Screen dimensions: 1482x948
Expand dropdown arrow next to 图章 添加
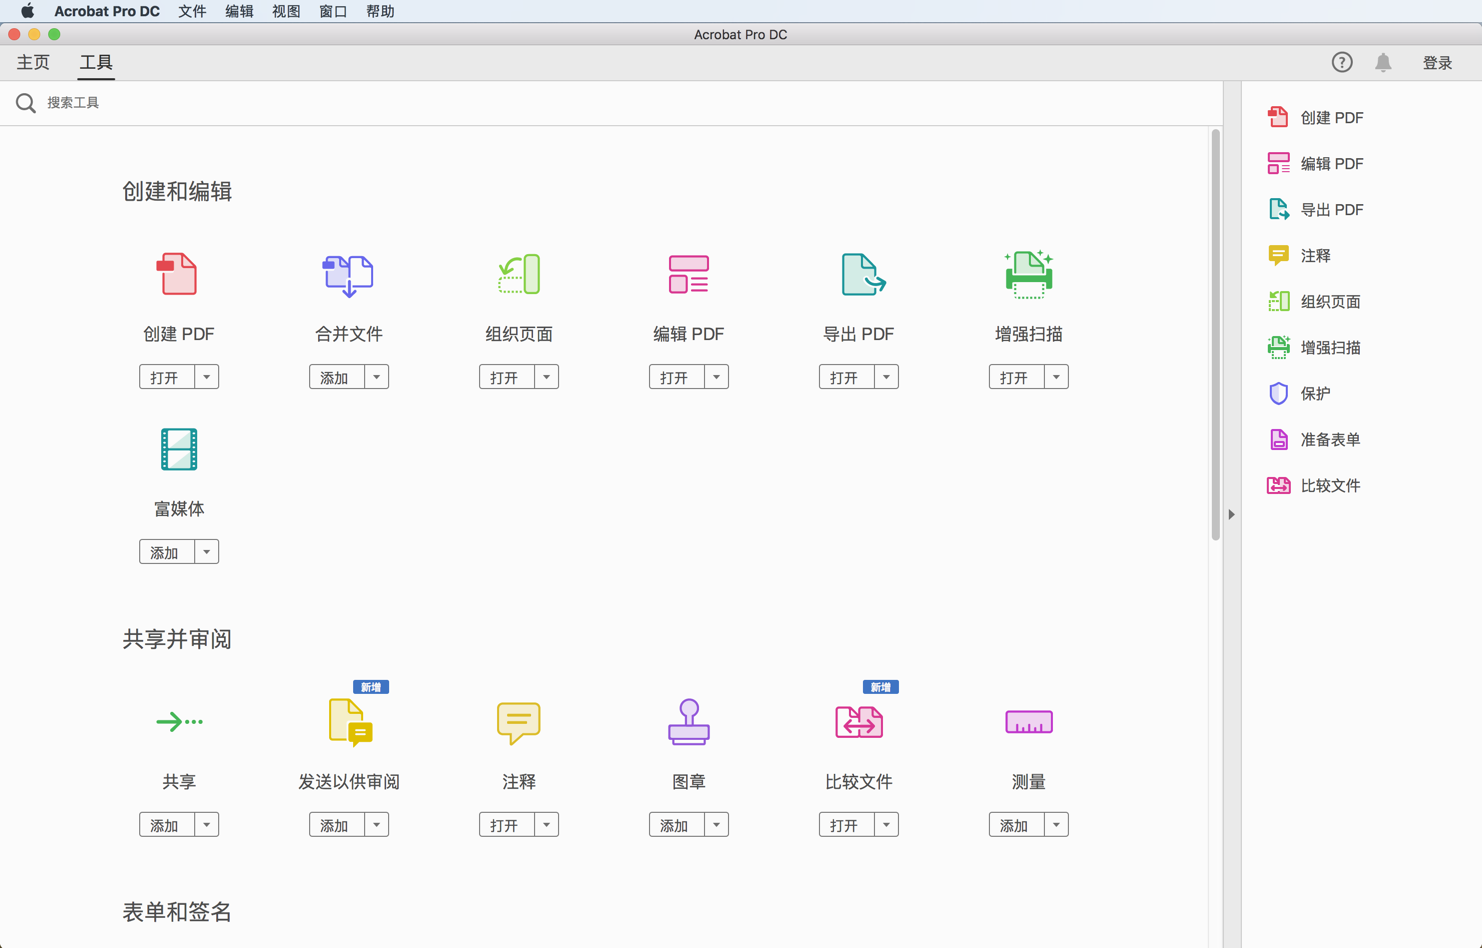[x=716, y=825]
